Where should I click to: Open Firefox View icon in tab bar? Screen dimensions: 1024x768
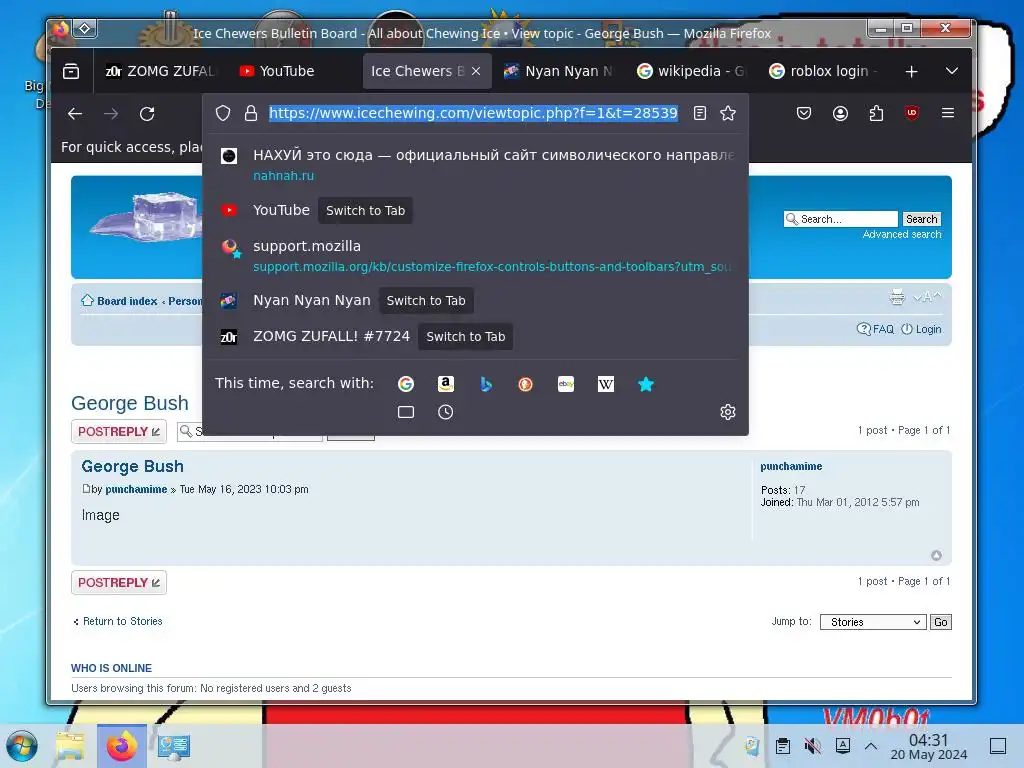pyautogui.click(x=71, y=71)
